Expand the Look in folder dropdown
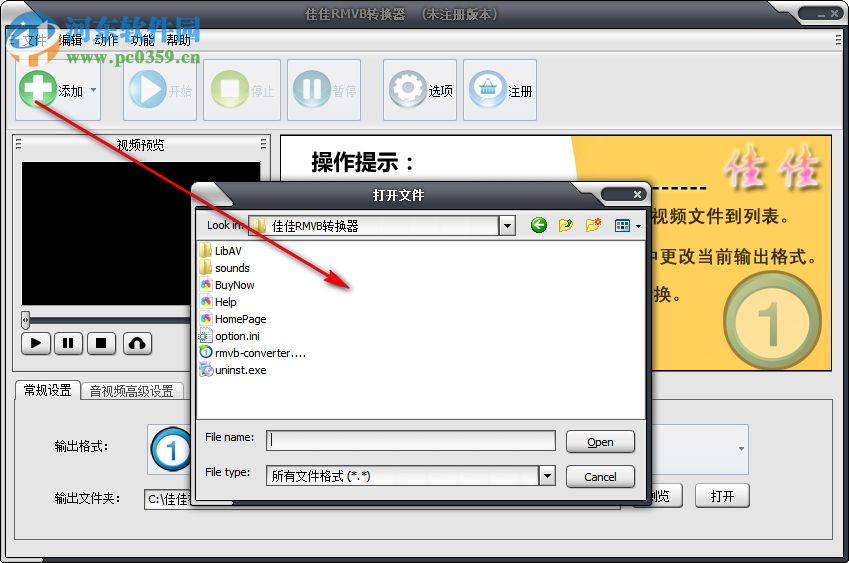849x563 pixels. 507,226
